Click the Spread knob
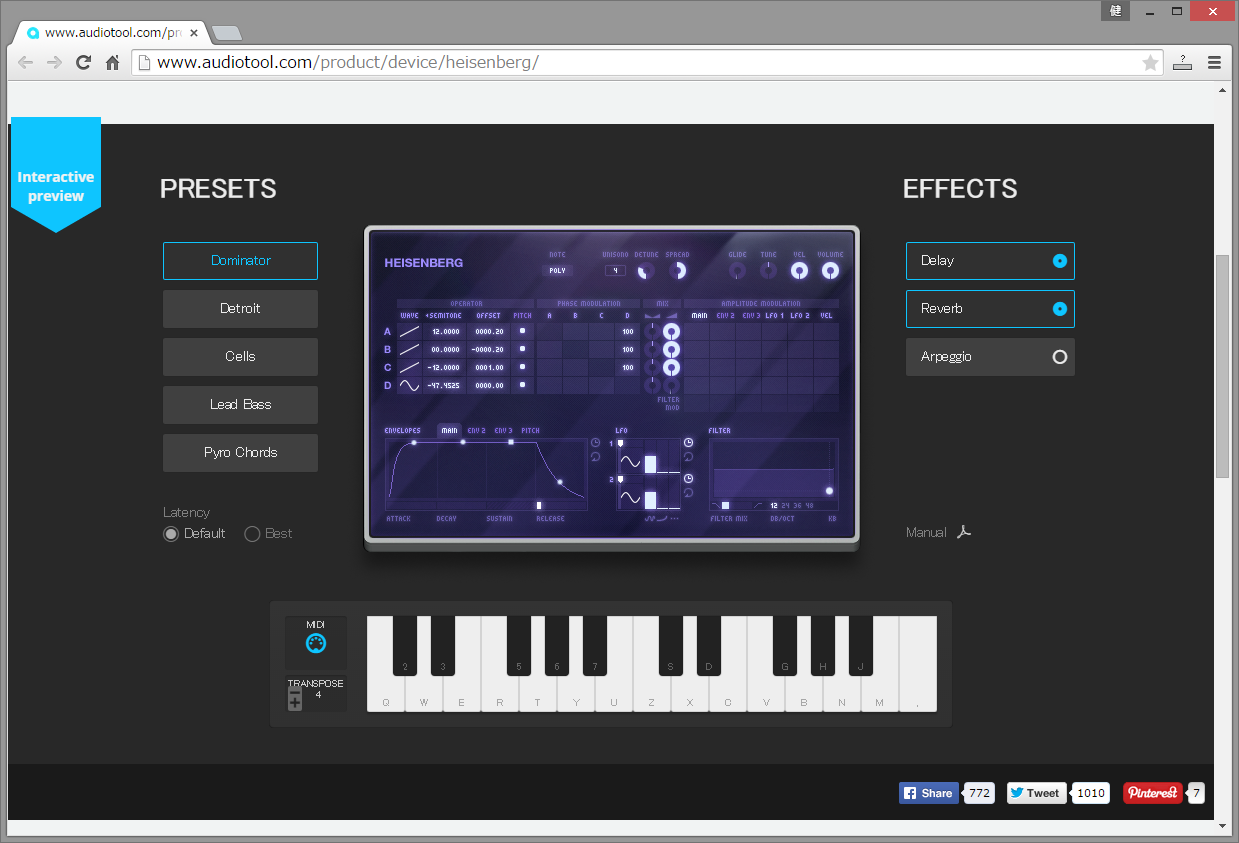Screen dimensions: 1239x843 [678, 270]
